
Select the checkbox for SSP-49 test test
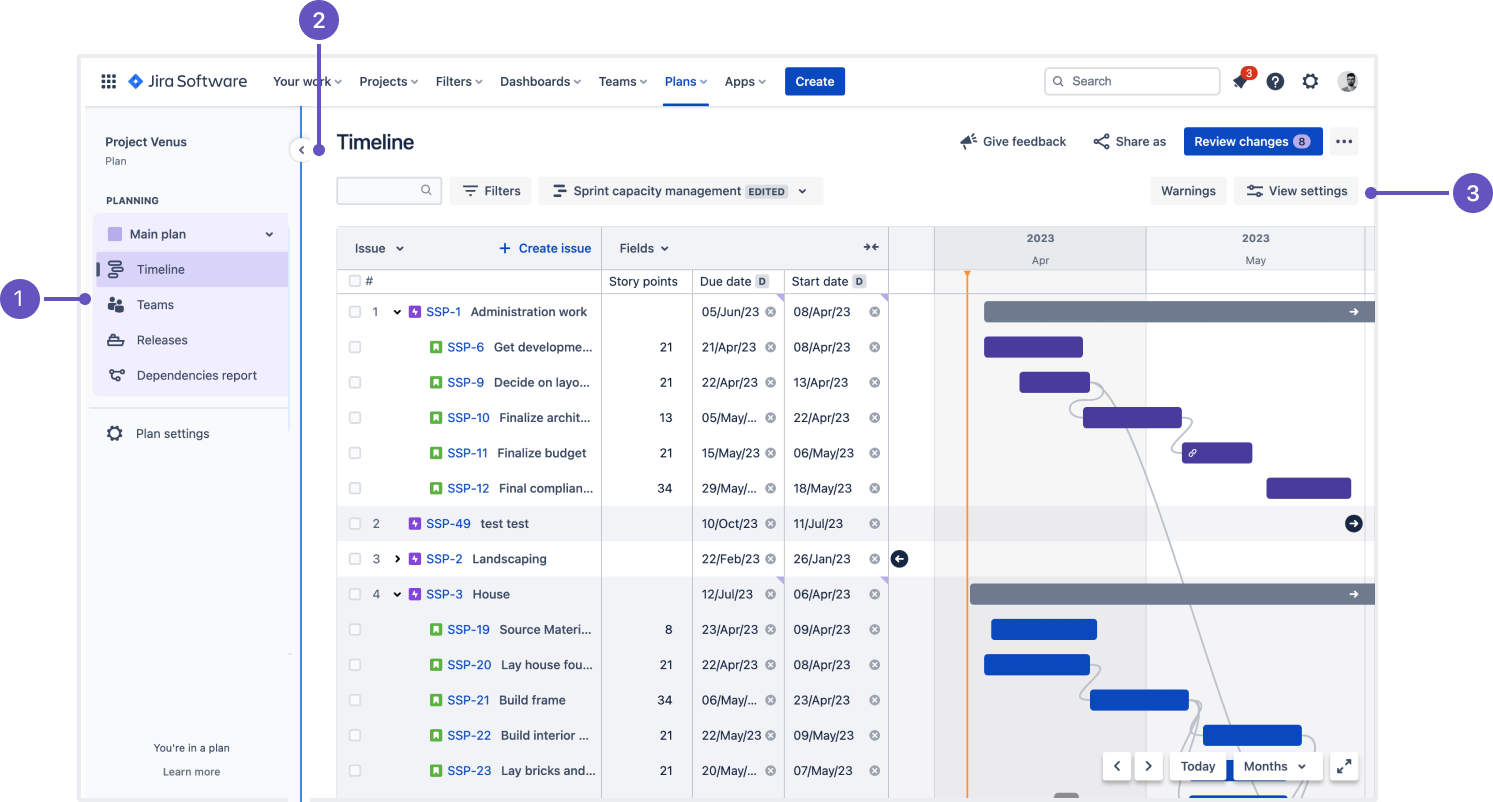point(355,523)
